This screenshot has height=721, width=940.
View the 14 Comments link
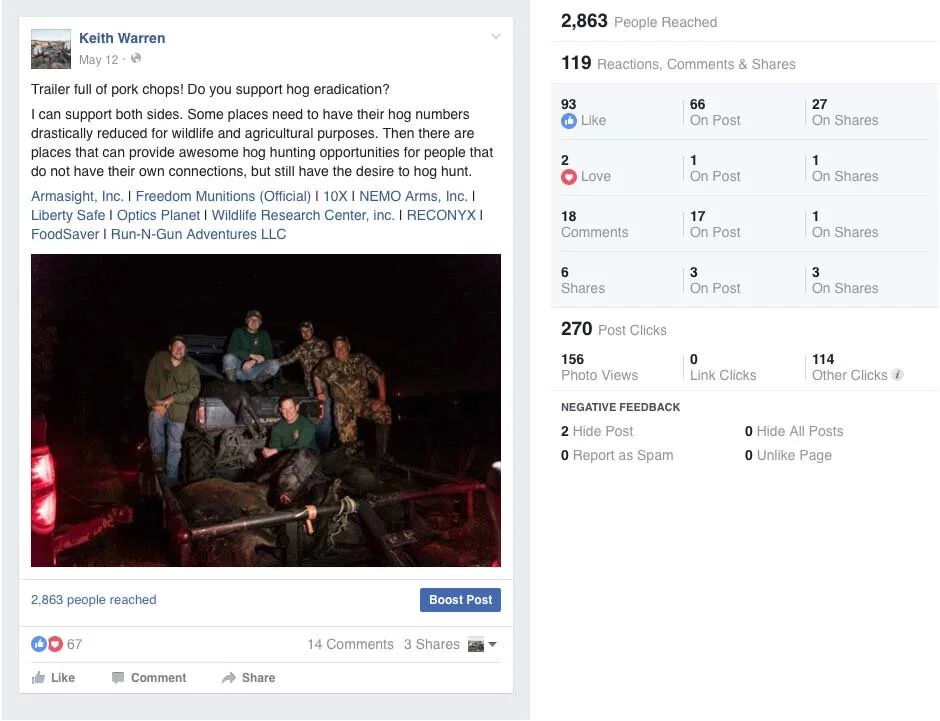[351, 644]
